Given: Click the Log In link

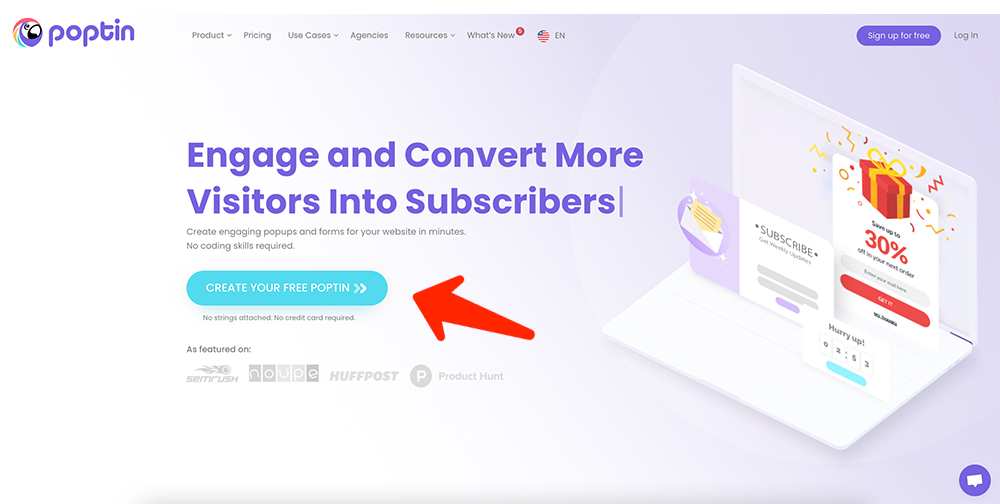Looking at the screenshot, I should 966,36.
